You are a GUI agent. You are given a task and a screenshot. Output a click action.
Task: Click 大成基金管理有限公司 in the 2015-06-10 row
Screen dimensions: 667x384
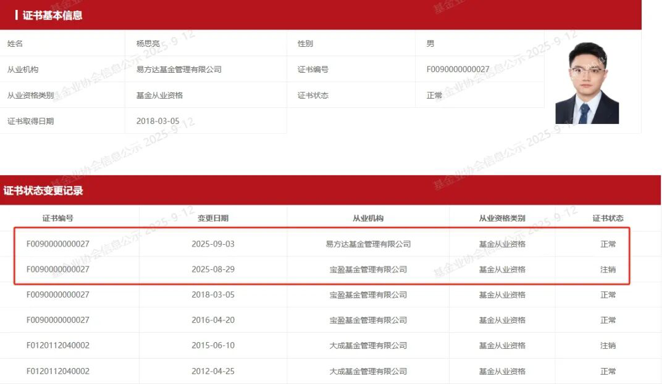[368, 345]
